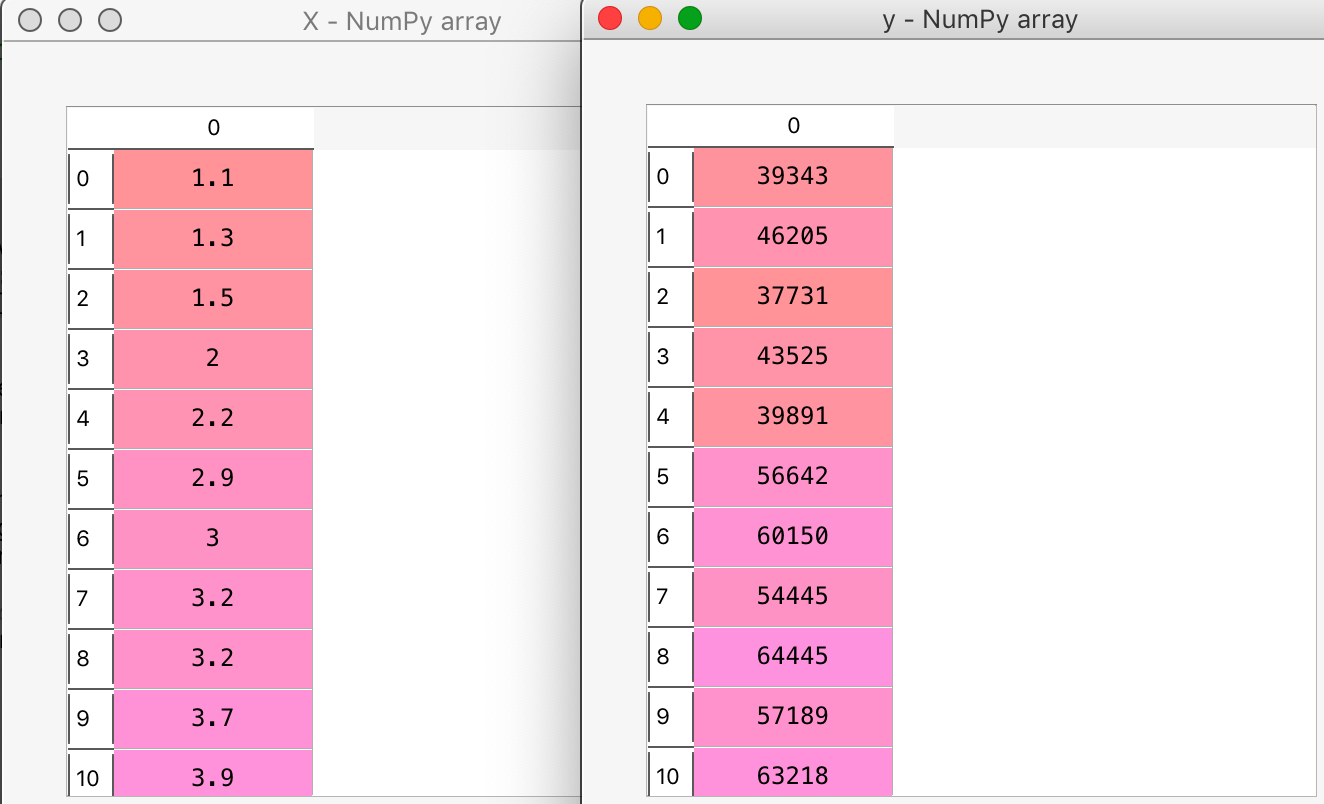Select cell 3.9 in X array

coord(213,774)
